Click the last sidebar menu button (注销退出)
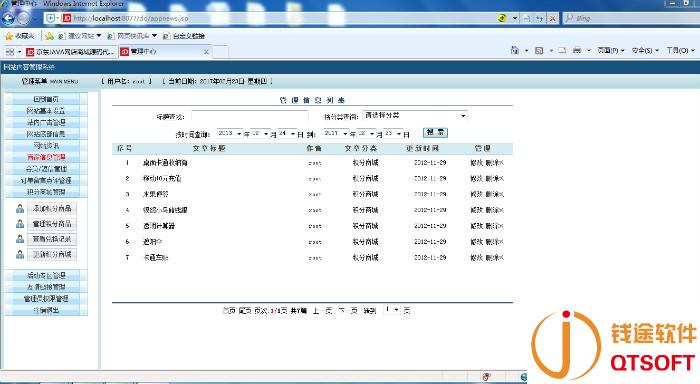Viewport: 700px width, 384px height. pos(46,310)
